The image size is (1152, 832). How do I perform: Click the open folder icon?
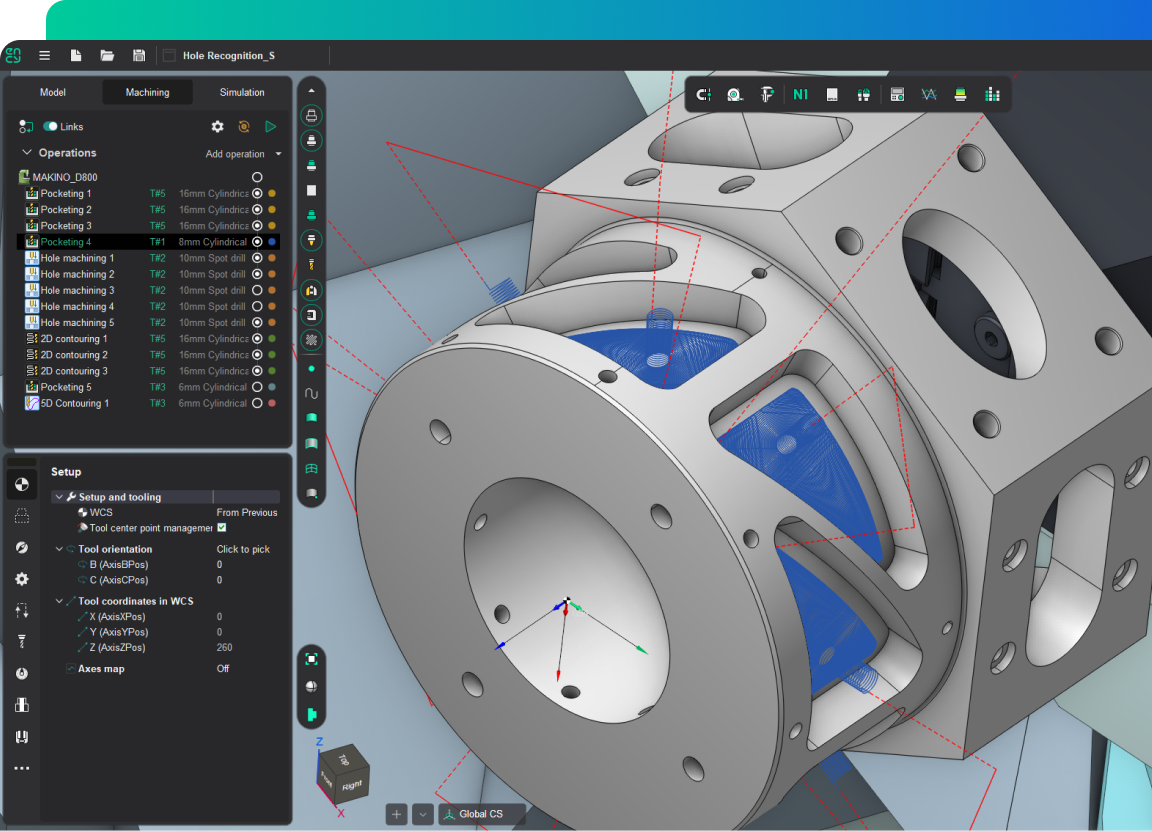(107, 56)
